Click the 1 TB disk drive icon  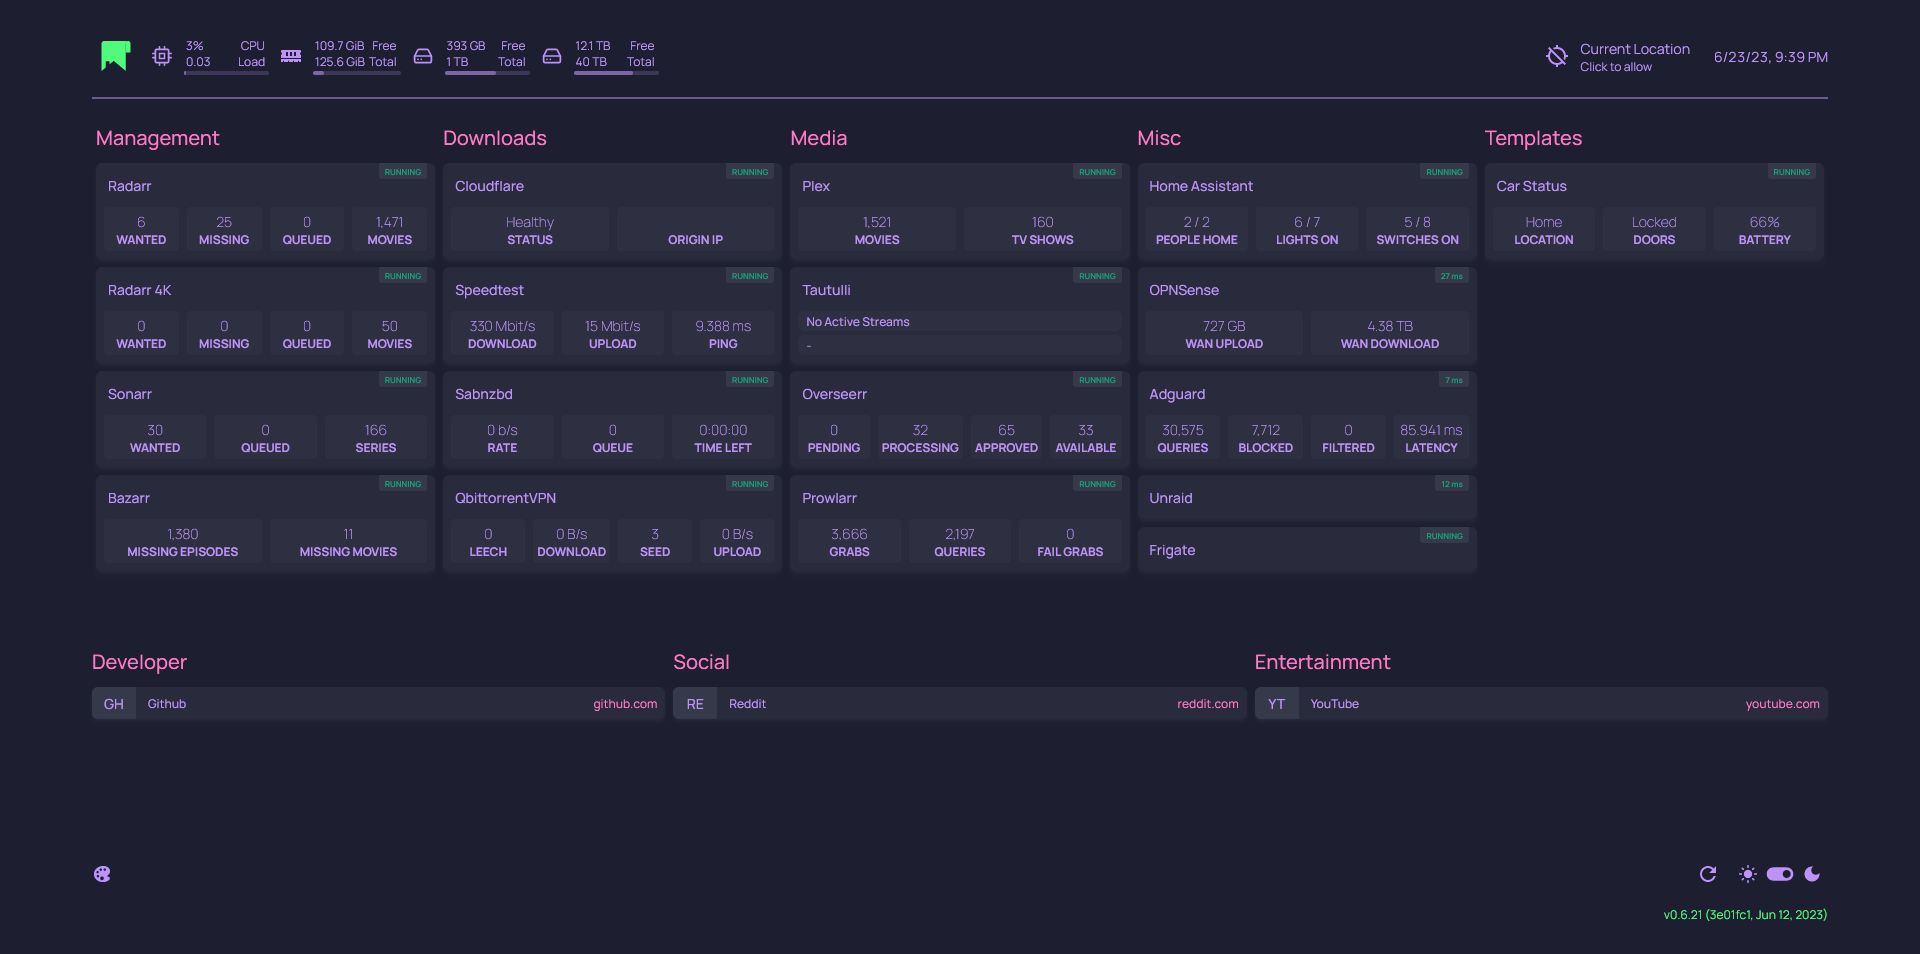tap(423, 56)
